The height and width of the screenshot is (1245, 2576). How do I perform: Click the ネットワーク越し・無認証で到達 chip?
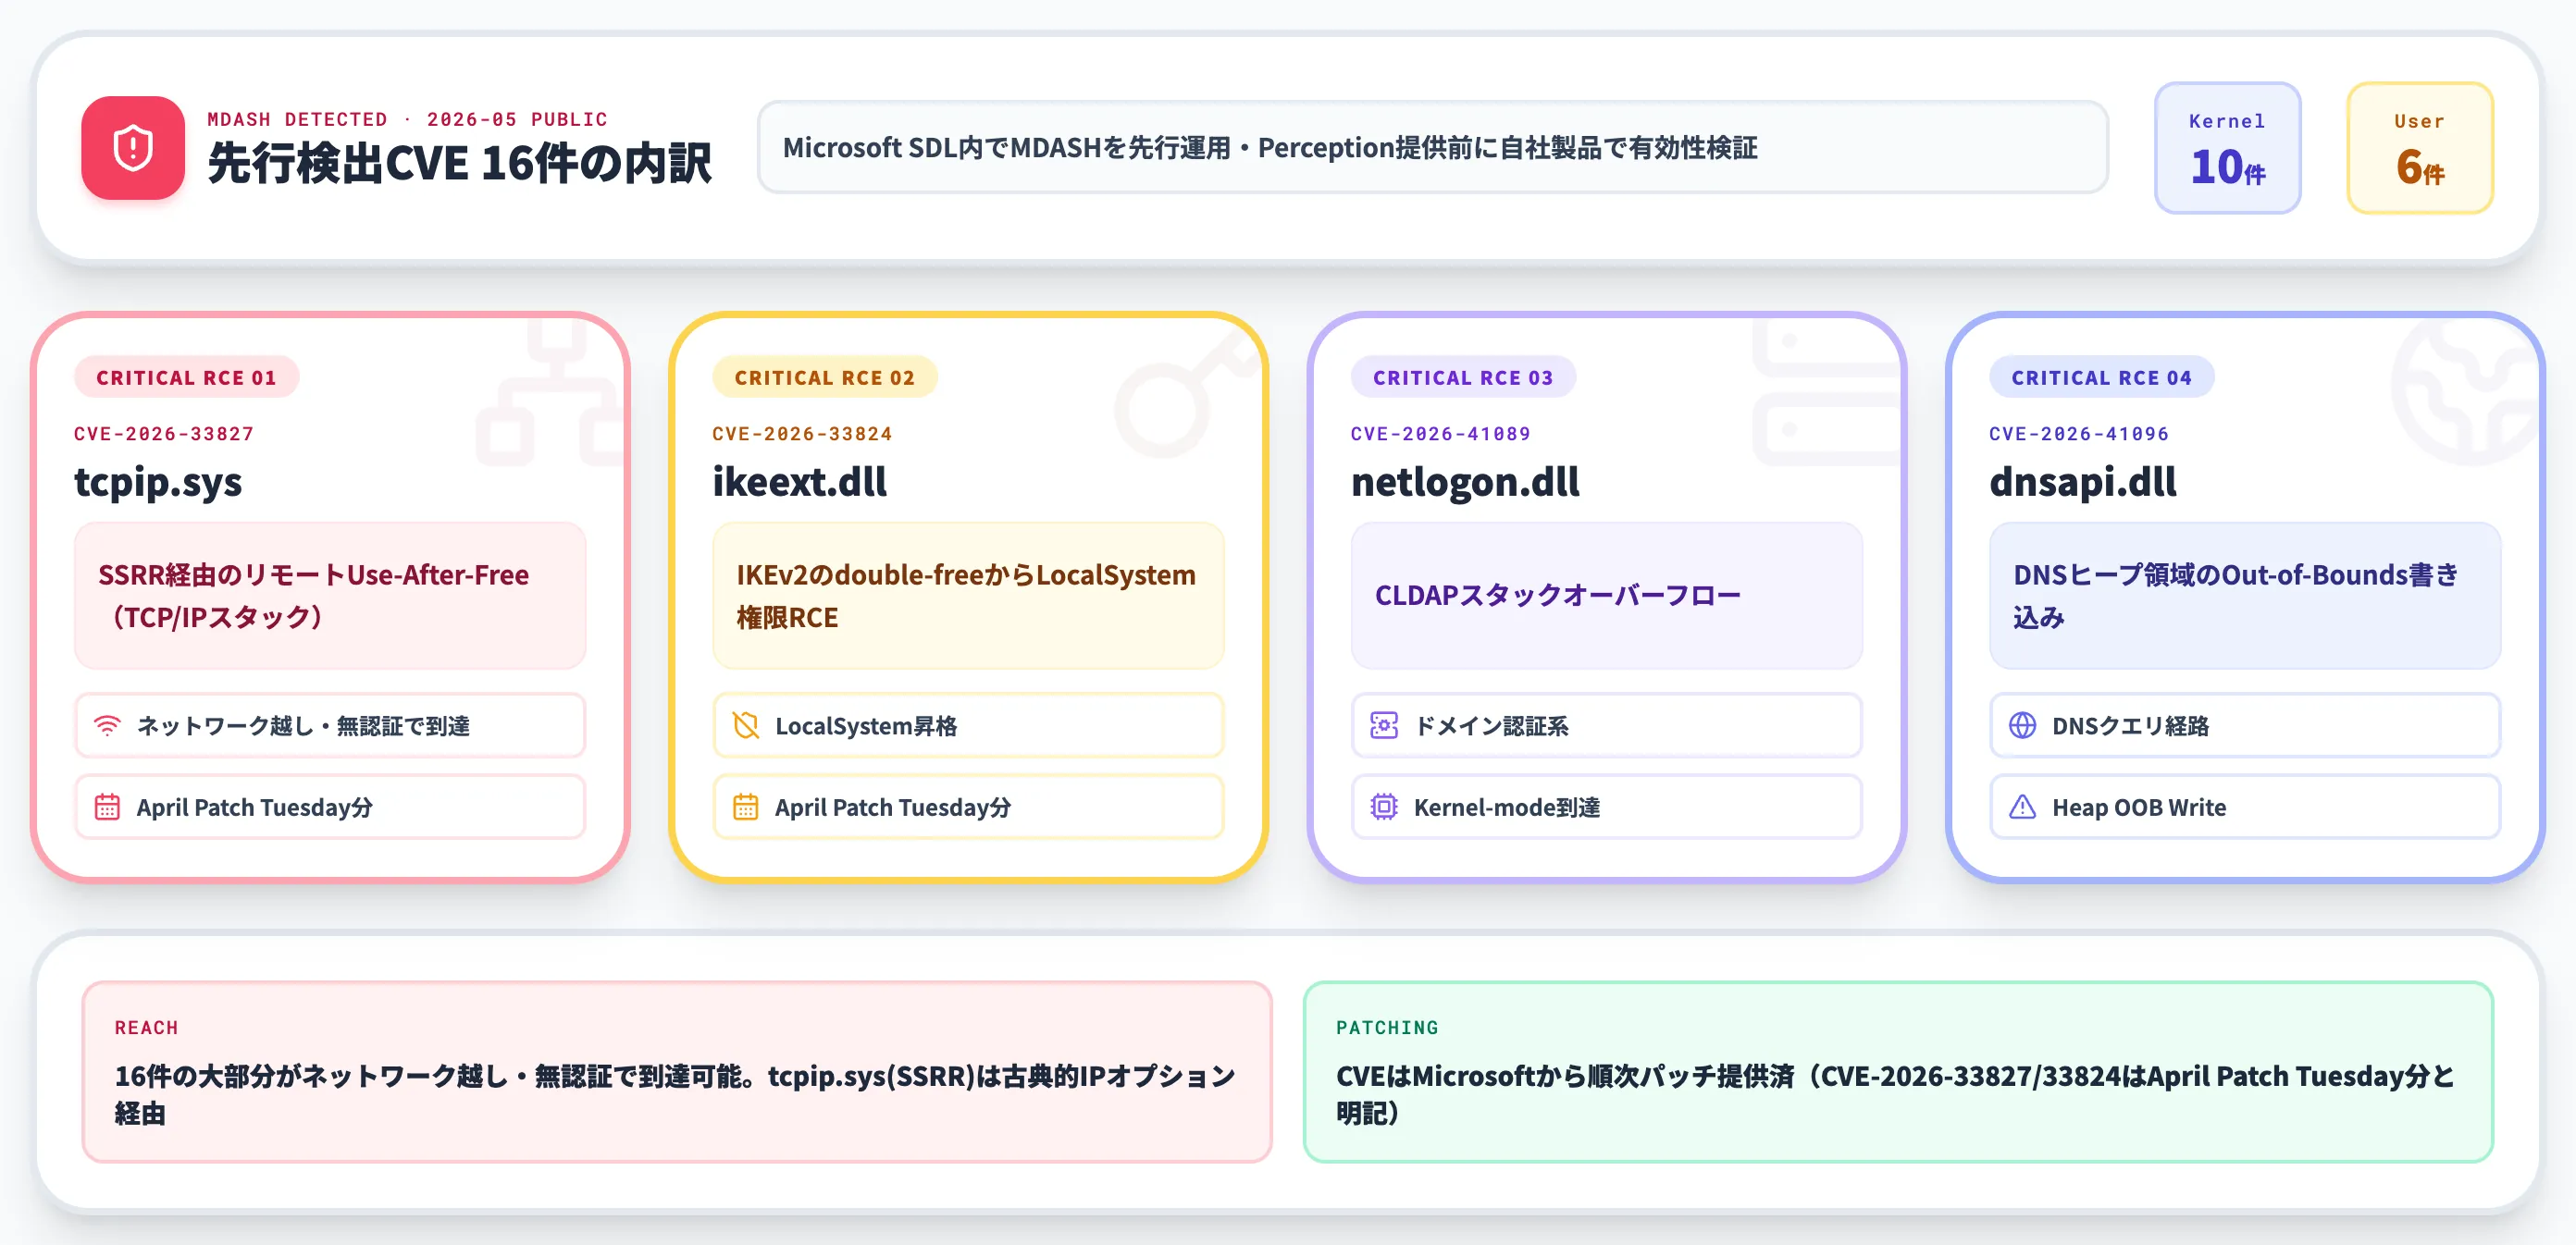(x=330, y=726)
